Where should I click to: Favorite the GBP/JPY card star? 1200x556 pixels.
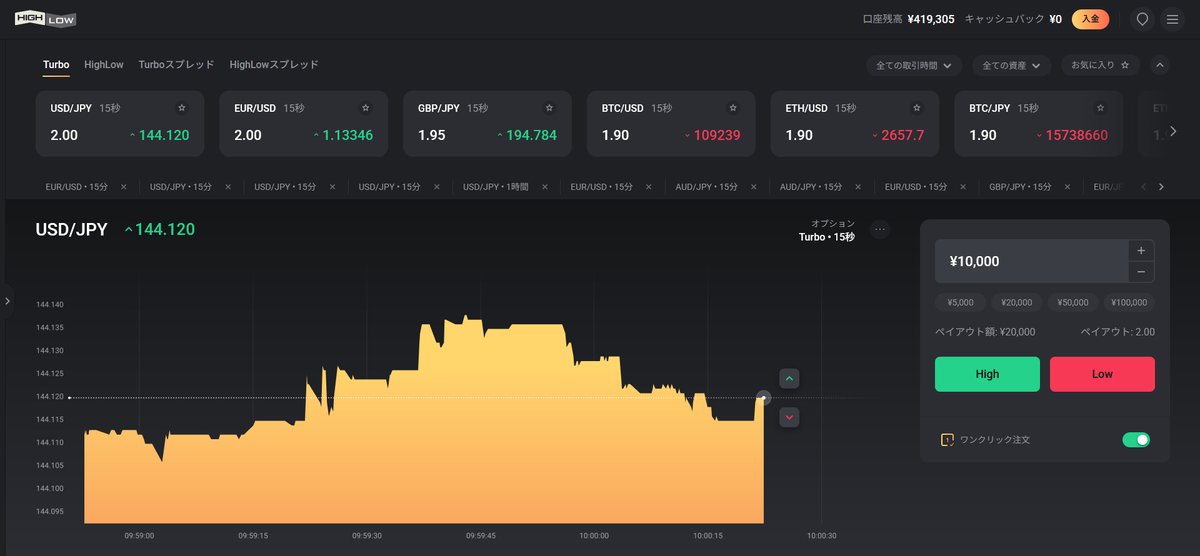click(x=549, y=107)
